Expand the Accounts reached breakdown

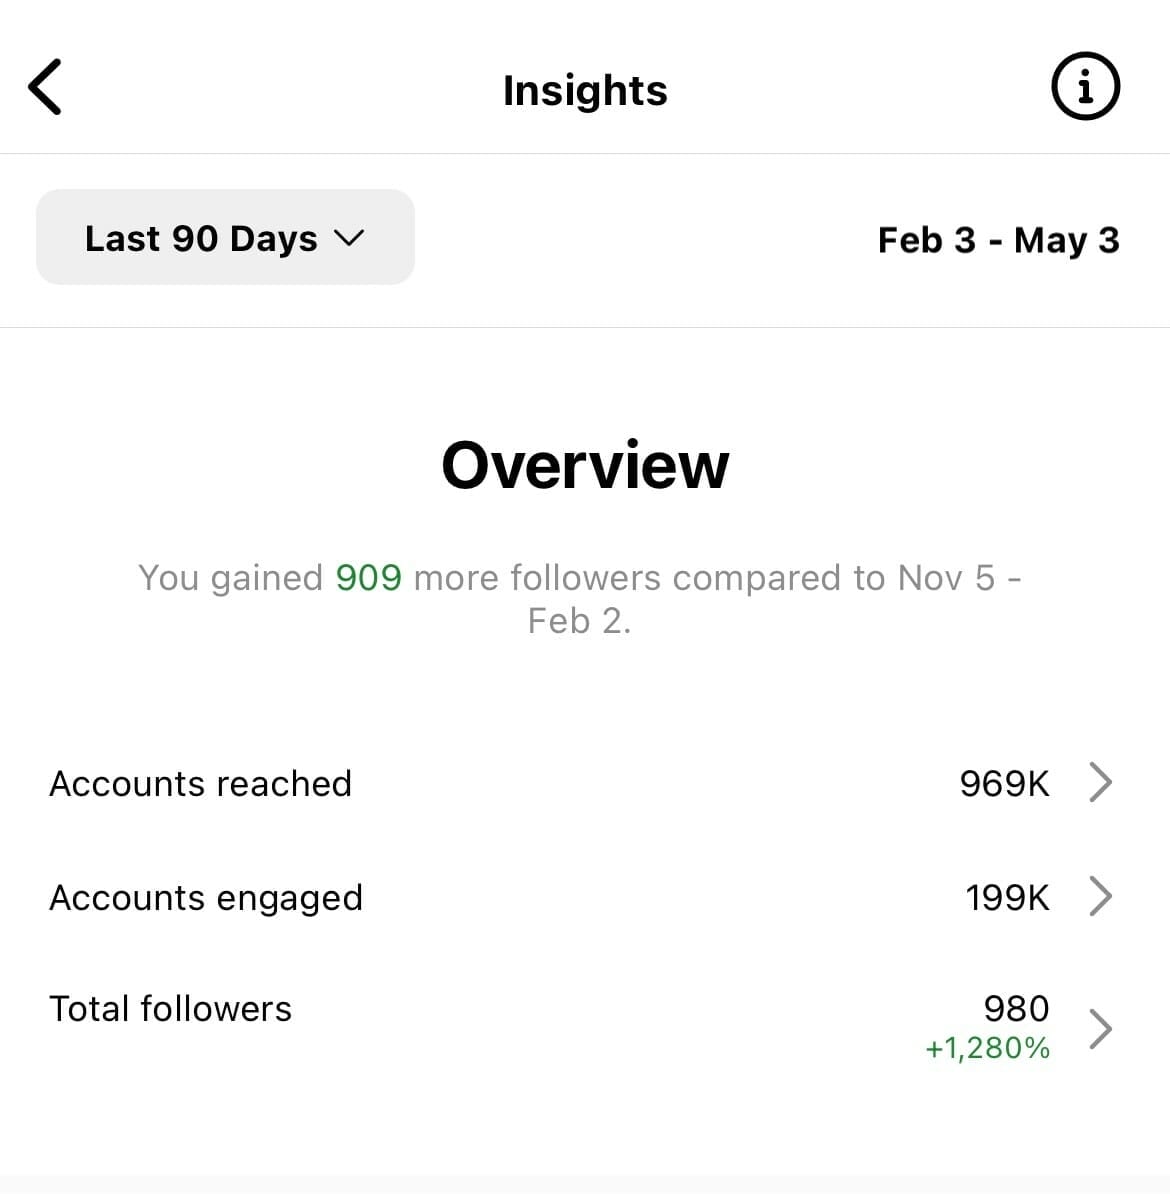pyautogui.click(x=585, y=784)
